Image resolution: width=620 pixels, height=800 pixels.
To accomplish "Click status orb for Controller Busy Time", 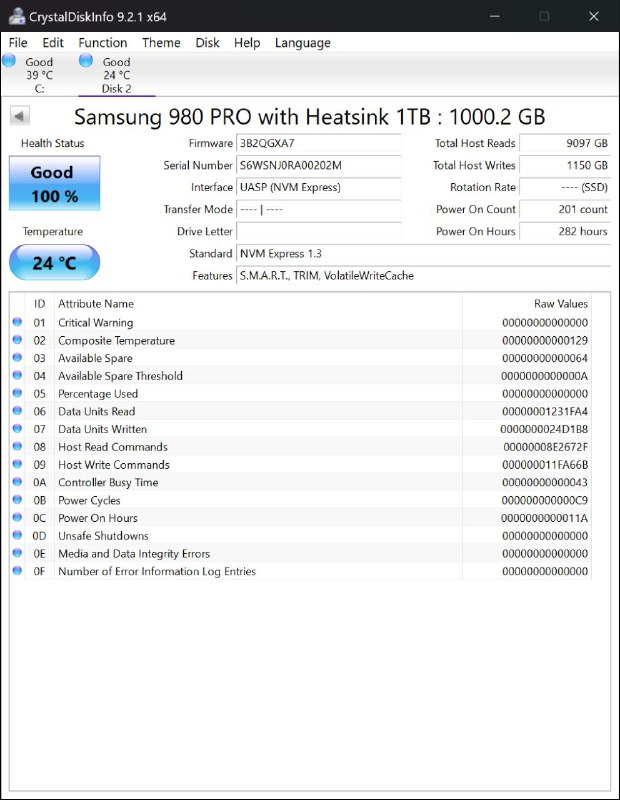I will pyautogui.click(x=17, y=482).
